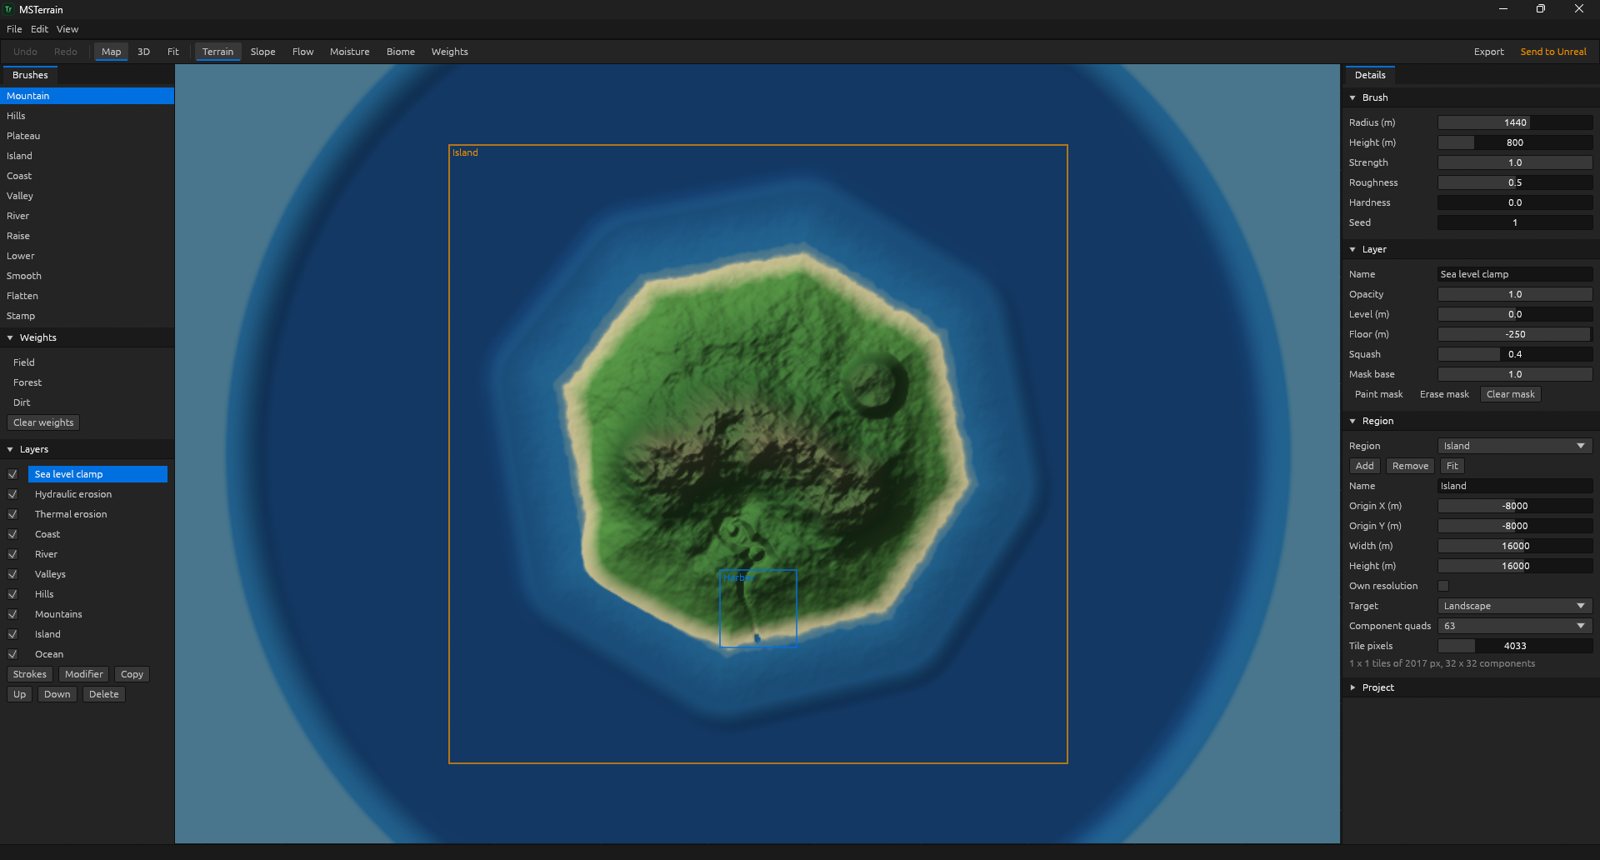Click the Origin X value field

point(1515,506)
